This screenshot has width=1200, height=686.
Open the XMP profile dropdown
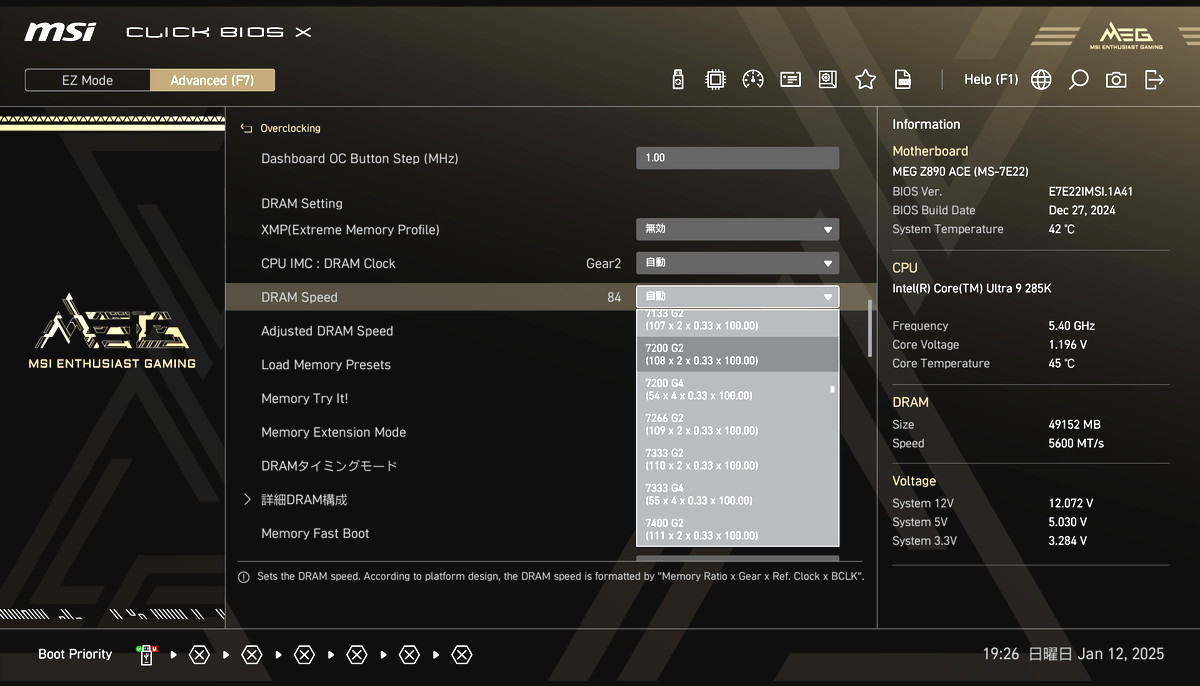pyautogui.click(x=738, y=229)
